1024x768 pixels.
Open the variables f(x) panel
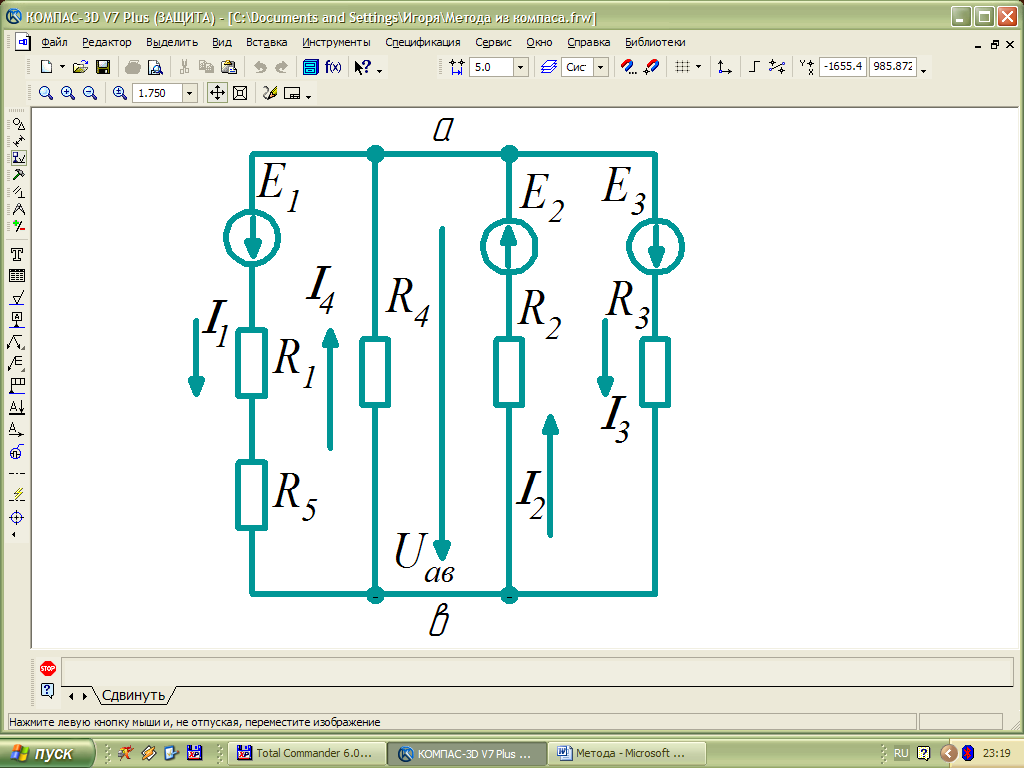[332, 67]
